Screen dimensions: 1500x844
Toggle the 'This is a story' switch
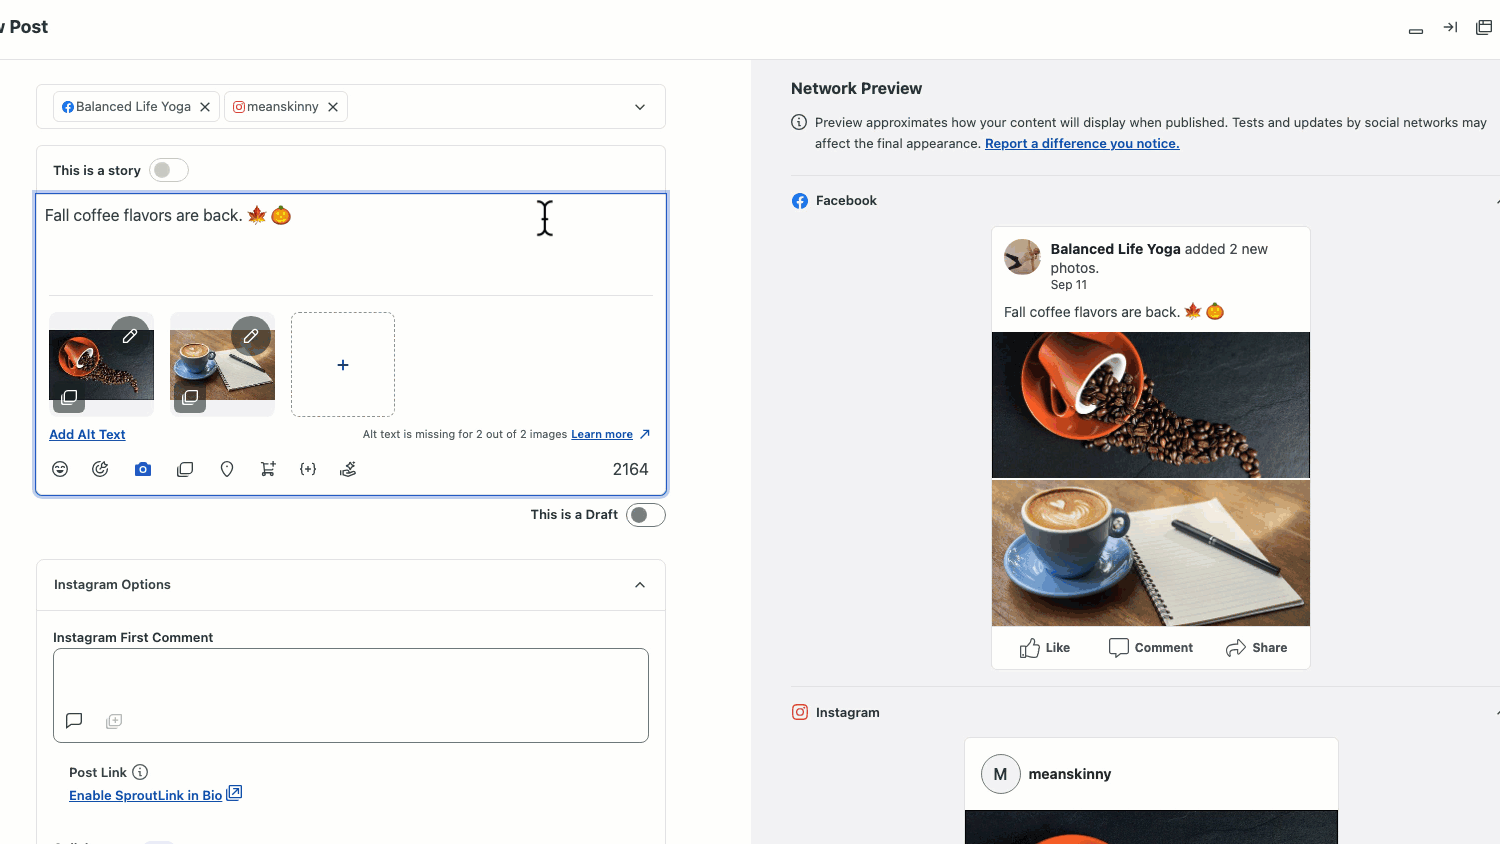[x=168, y=170]
